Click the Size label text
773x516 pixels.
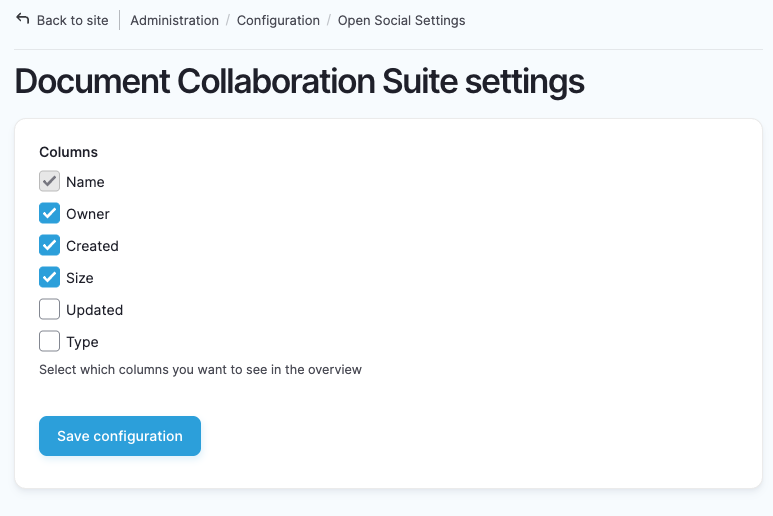coord(80,278)
